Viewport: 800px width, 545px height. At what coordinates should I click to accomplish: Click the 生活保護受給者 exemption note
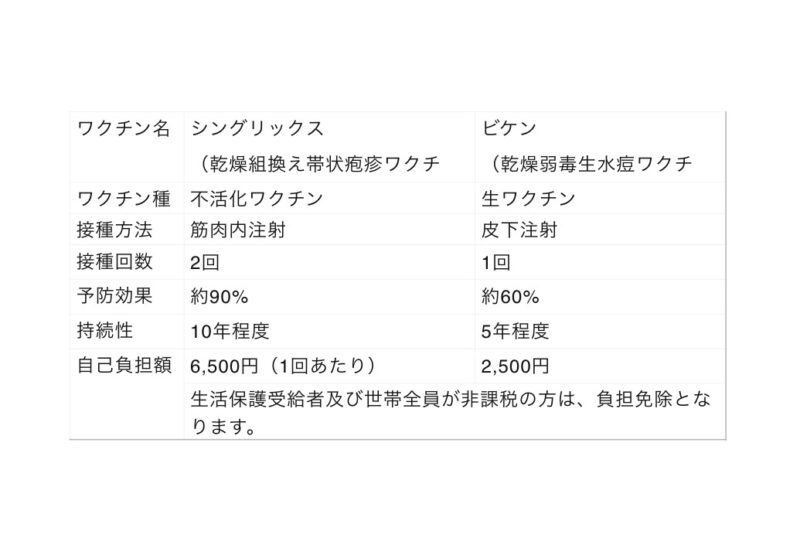(x=451, y=411)
